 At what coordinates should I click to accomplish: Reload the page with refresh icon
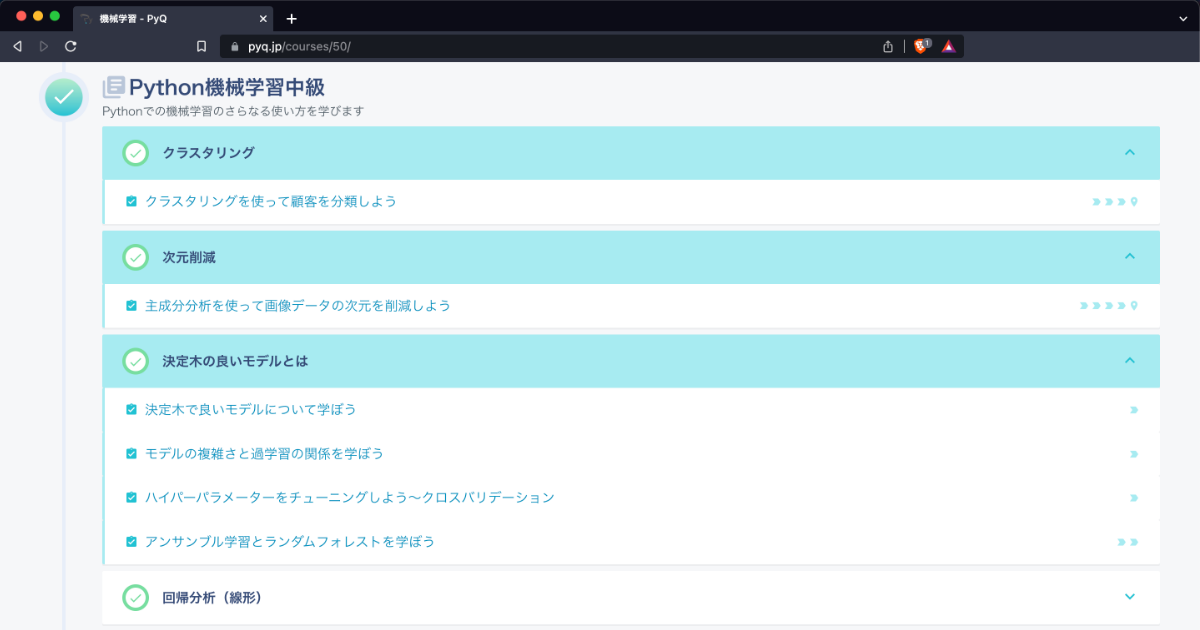(71, 46)
